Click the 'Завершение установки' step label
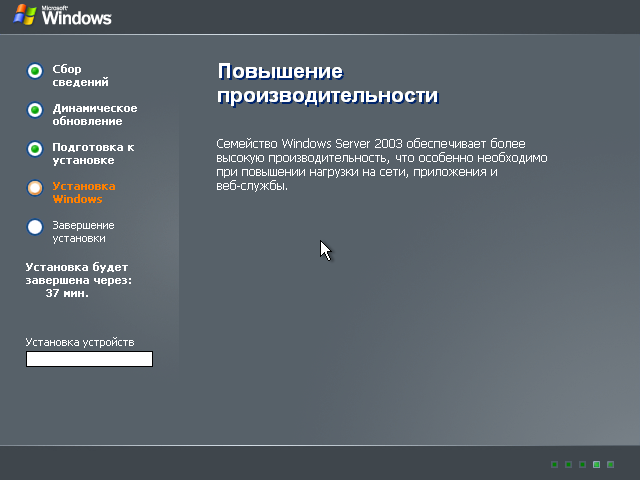Screen dimensions: 640x480 (83, 231)
